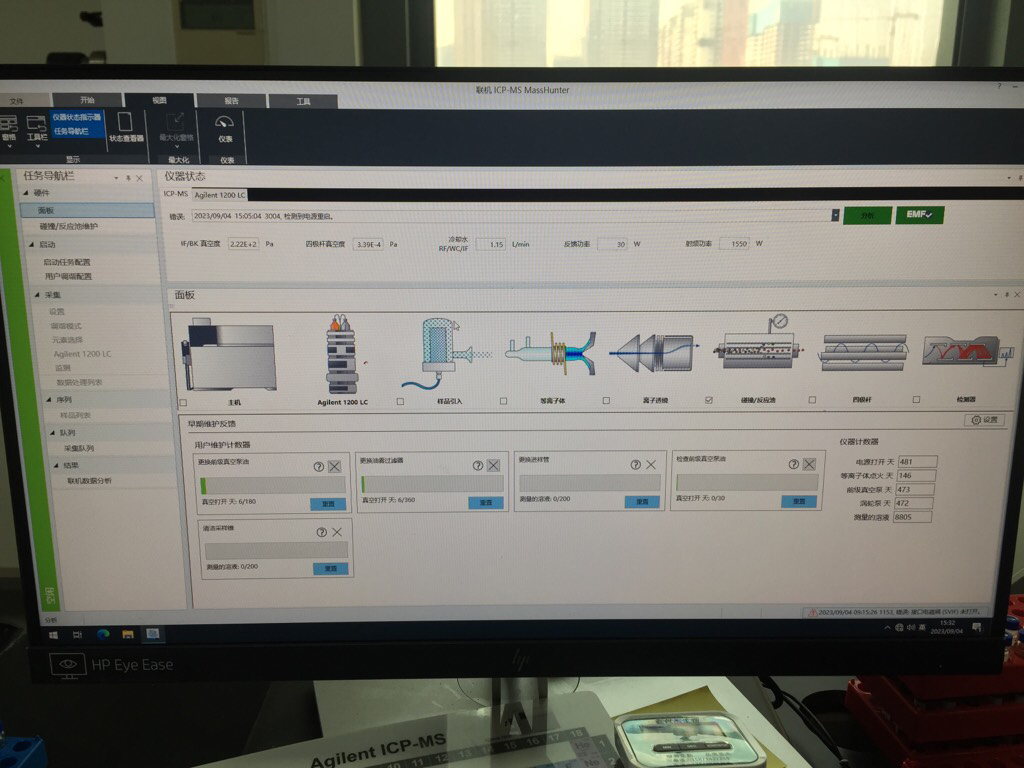
Task: Select the 四极杆 quadrupole image
Action: click(x=864, y=353)
